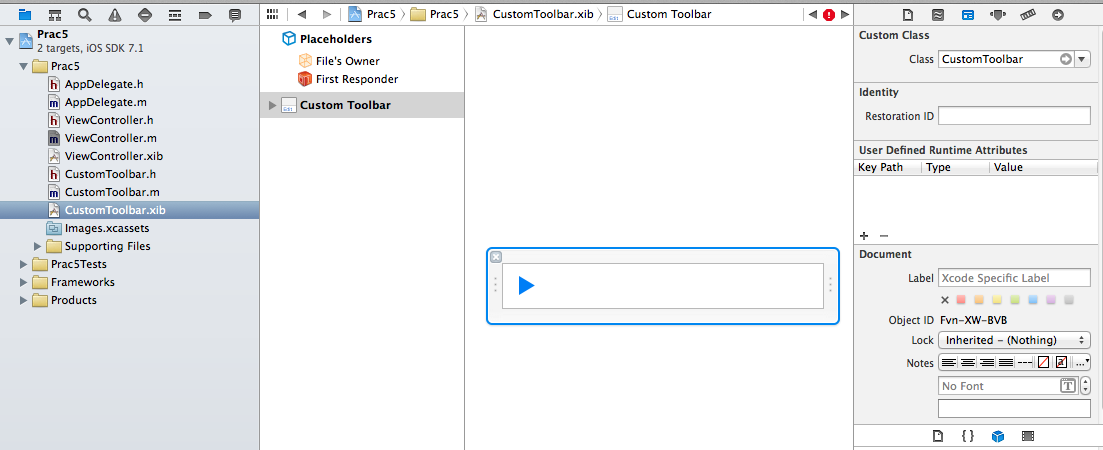The height and width of the screenshot is (450, 1103).
Task: Go forward using jump bar right arrow
Action: click(x=326, y=14)
